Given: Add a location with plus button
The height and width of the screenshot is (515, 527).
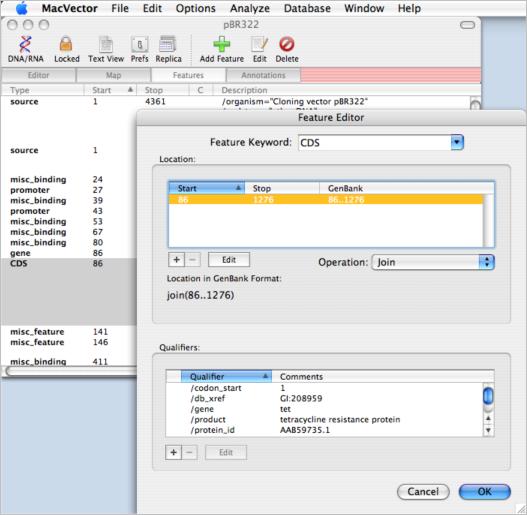Looking at the screenshot, I should click(x=176, y=260).
